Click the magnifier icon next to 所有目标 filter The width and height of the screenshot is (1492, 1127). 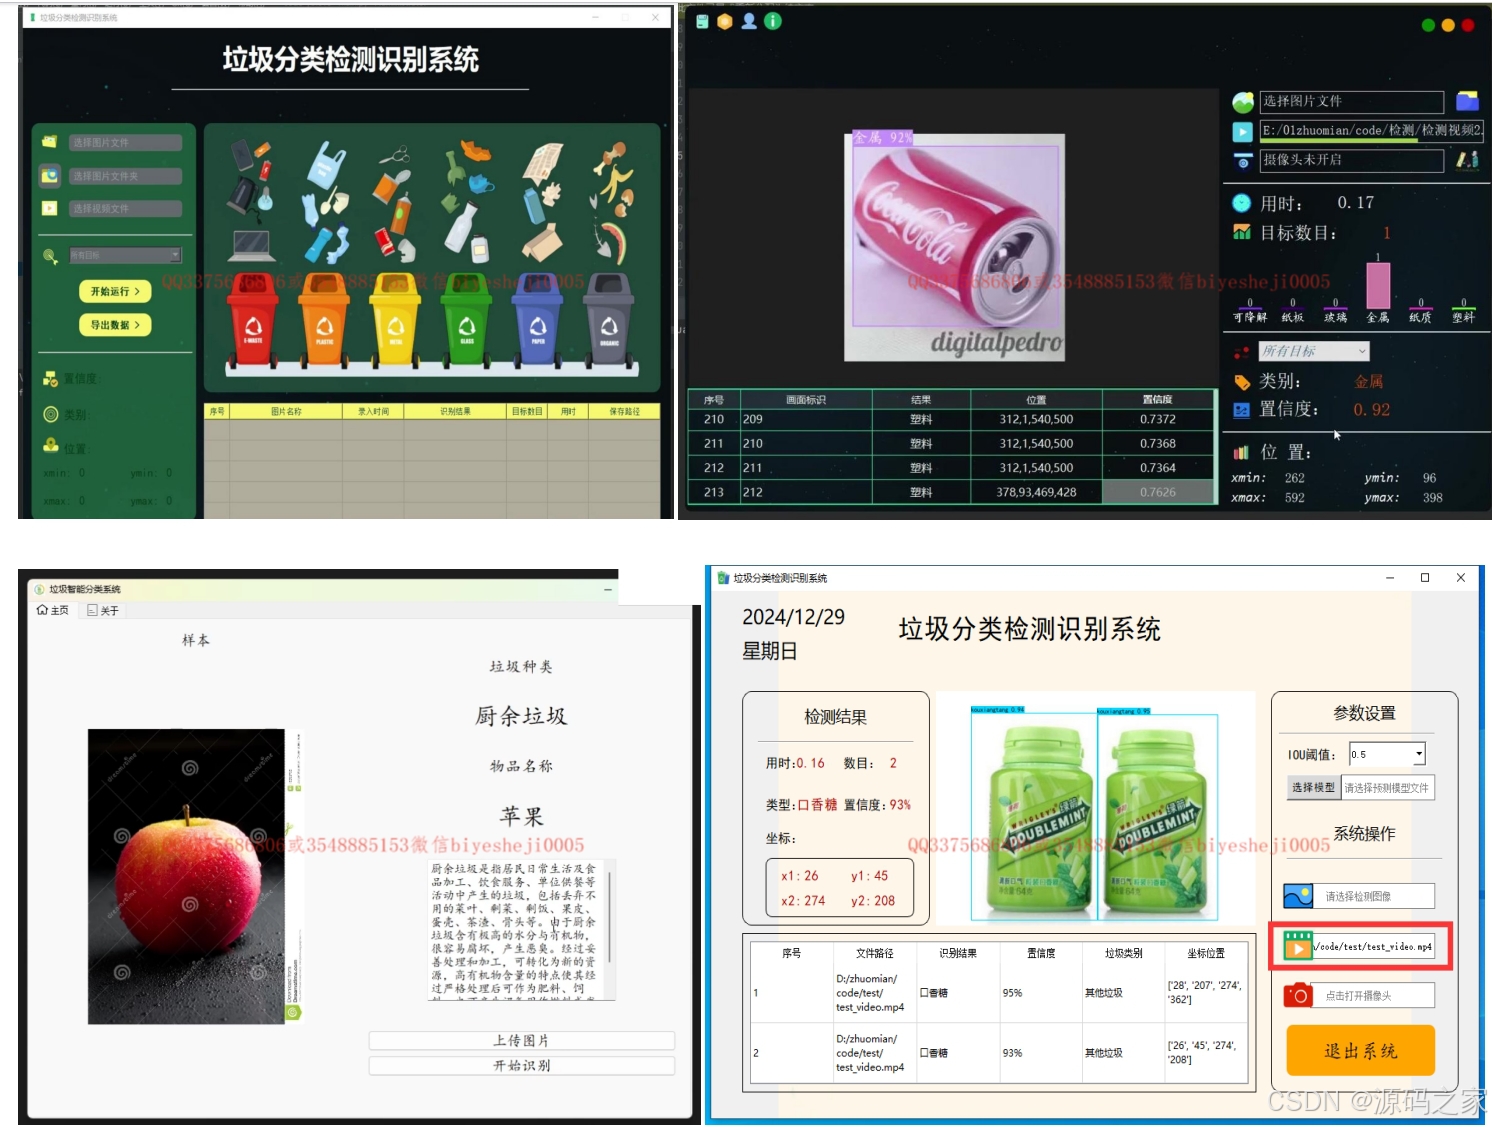48,255
